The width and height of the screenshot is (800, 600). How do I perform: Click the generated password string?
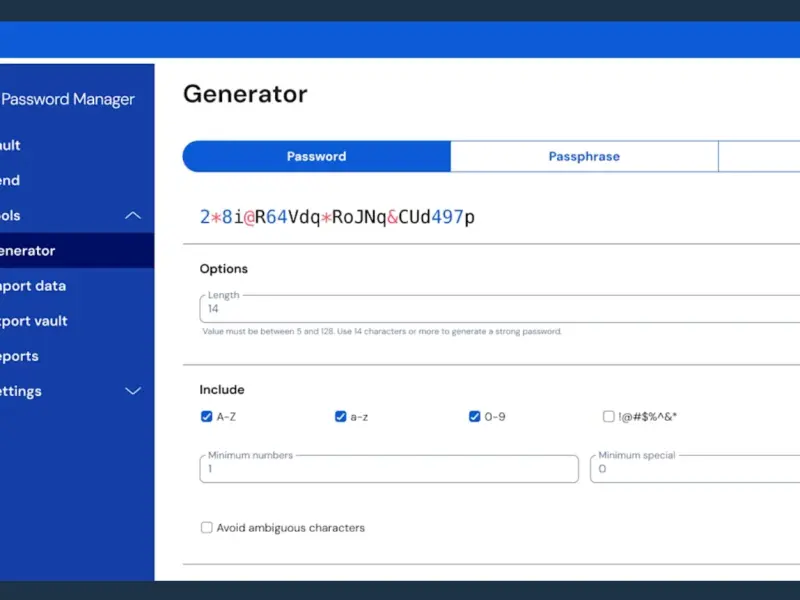337,216
